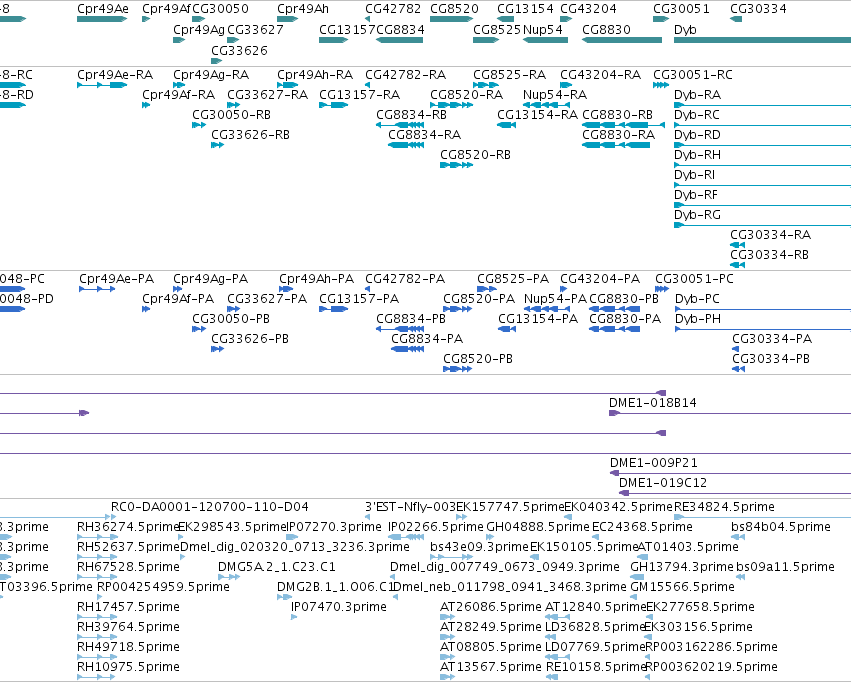The height and width of the screenshot is (682, 851).
Task: Click the Nup54 gene feature
Action: point(545,40)
